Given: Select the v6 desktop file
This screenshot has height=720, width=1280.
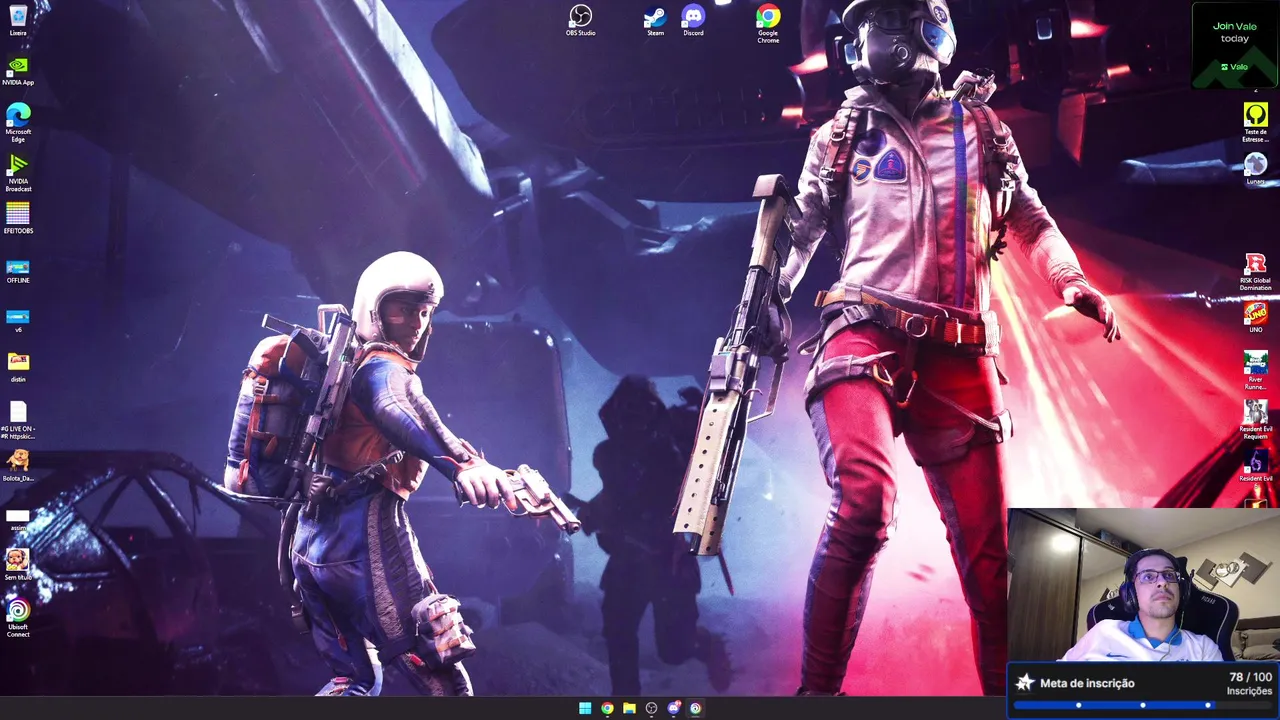Looking at the screenshot, I should [18, 321].
